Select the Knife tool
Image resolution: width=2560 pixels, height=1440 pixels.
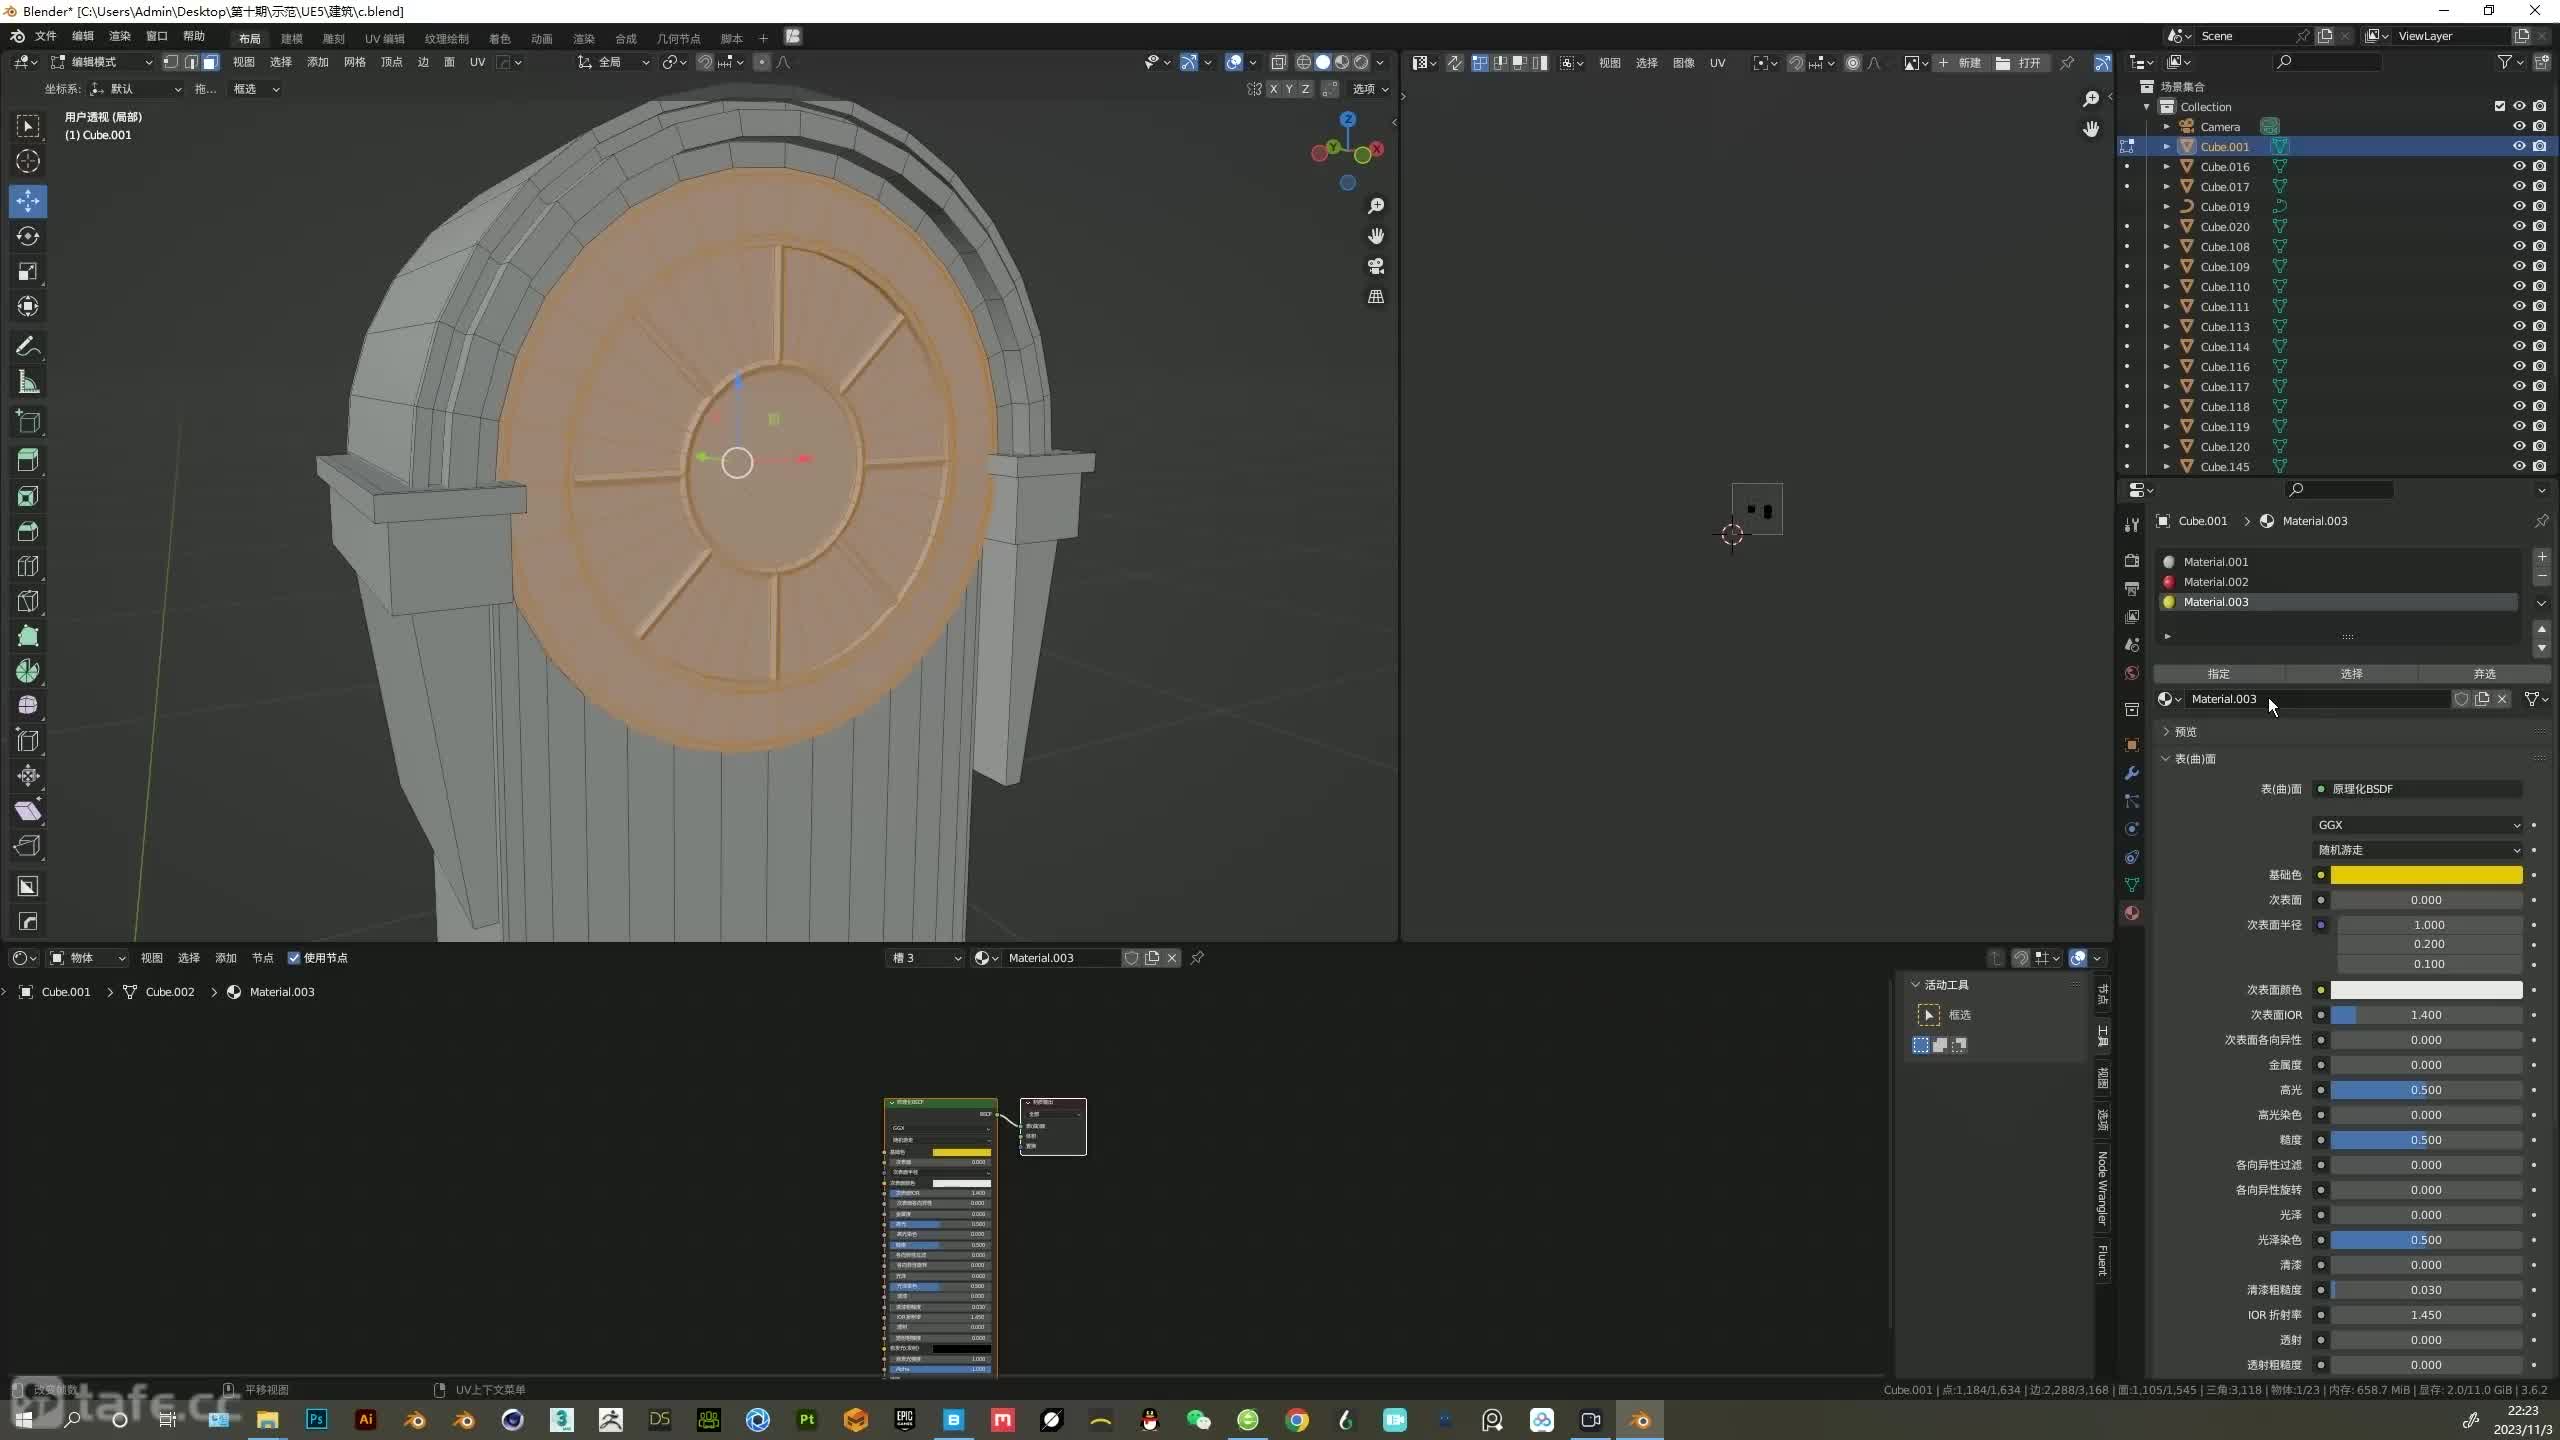pyautogui.click(x=28, y=601)
